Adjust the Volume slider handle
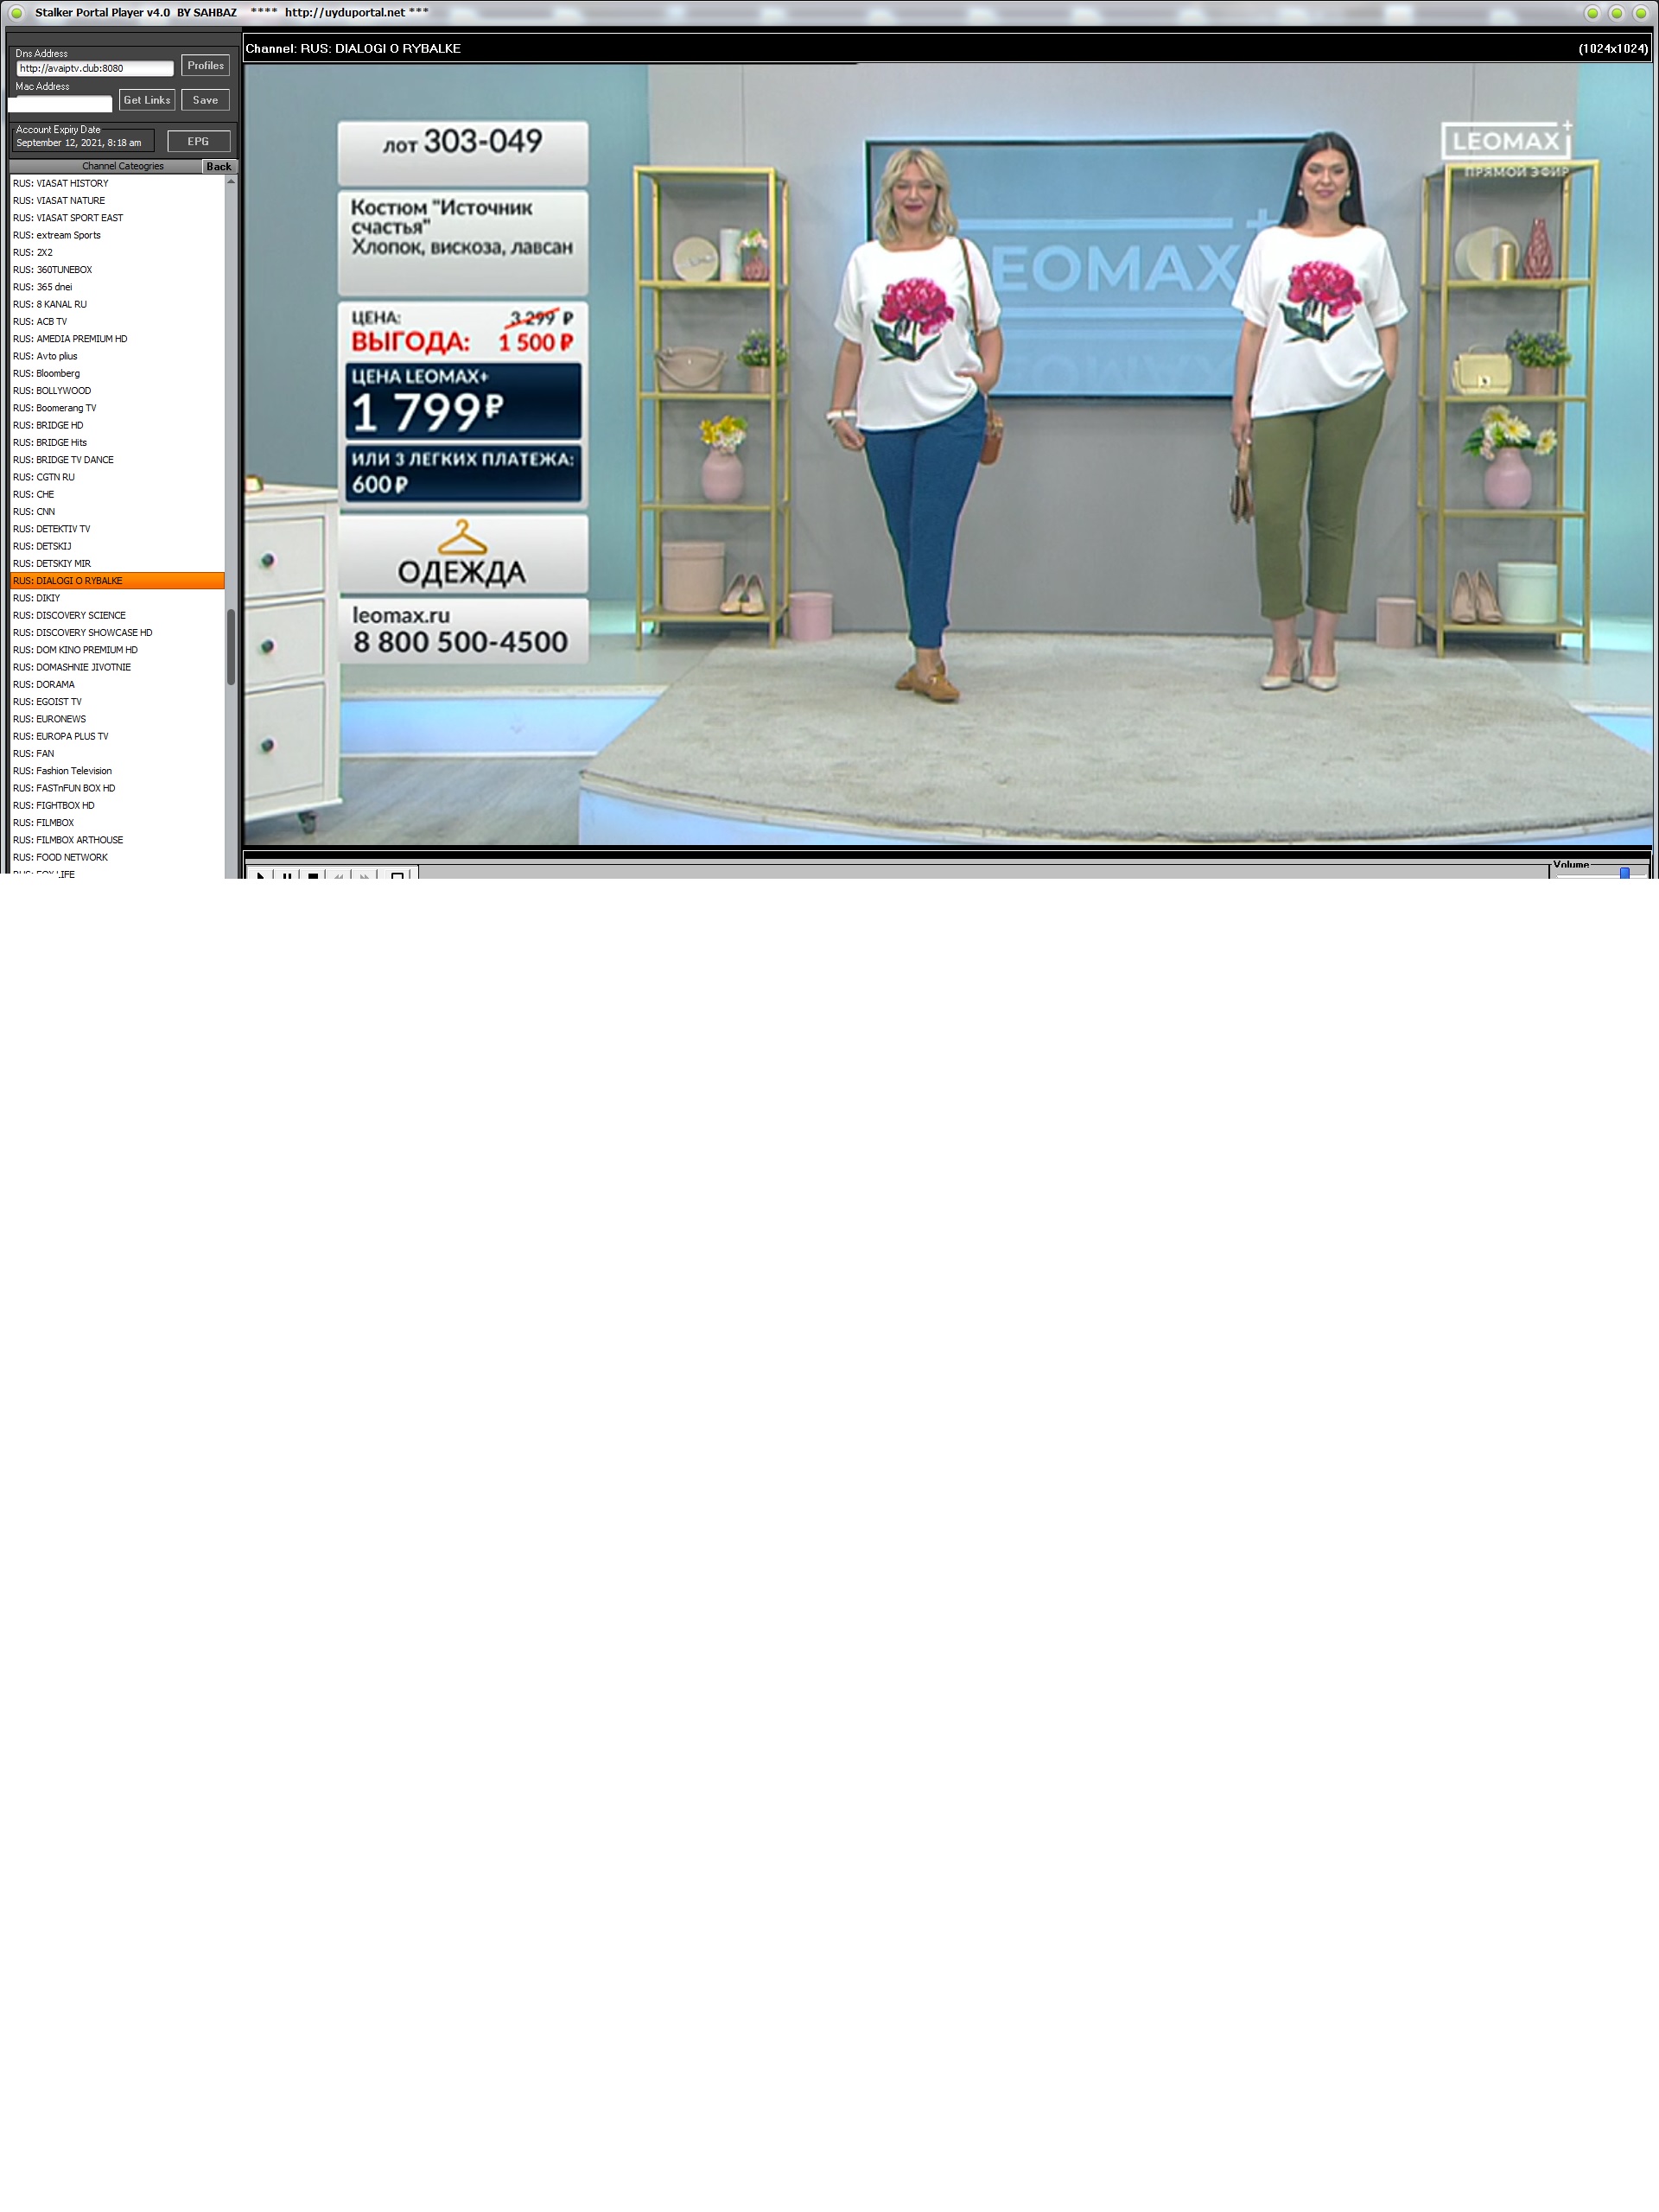Viewport: 1659px width, 2212px height. pos(1625,873)
